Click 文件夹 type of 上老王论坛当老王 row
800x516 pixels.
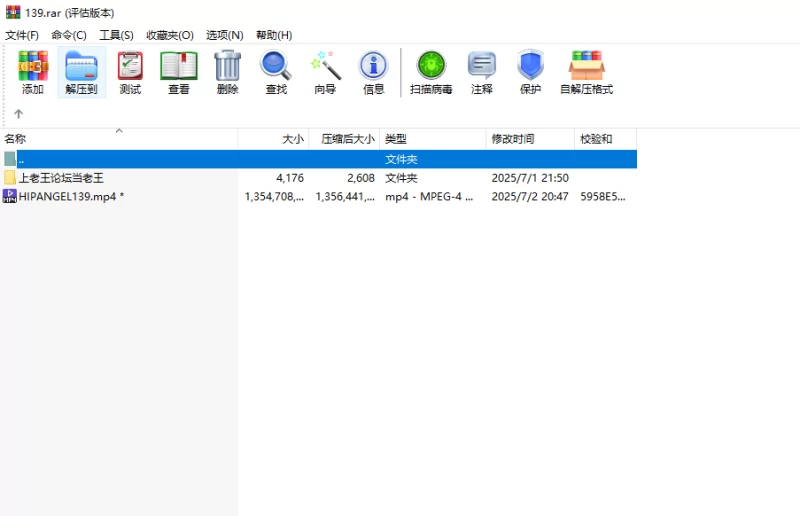click(x=401, y=178)
